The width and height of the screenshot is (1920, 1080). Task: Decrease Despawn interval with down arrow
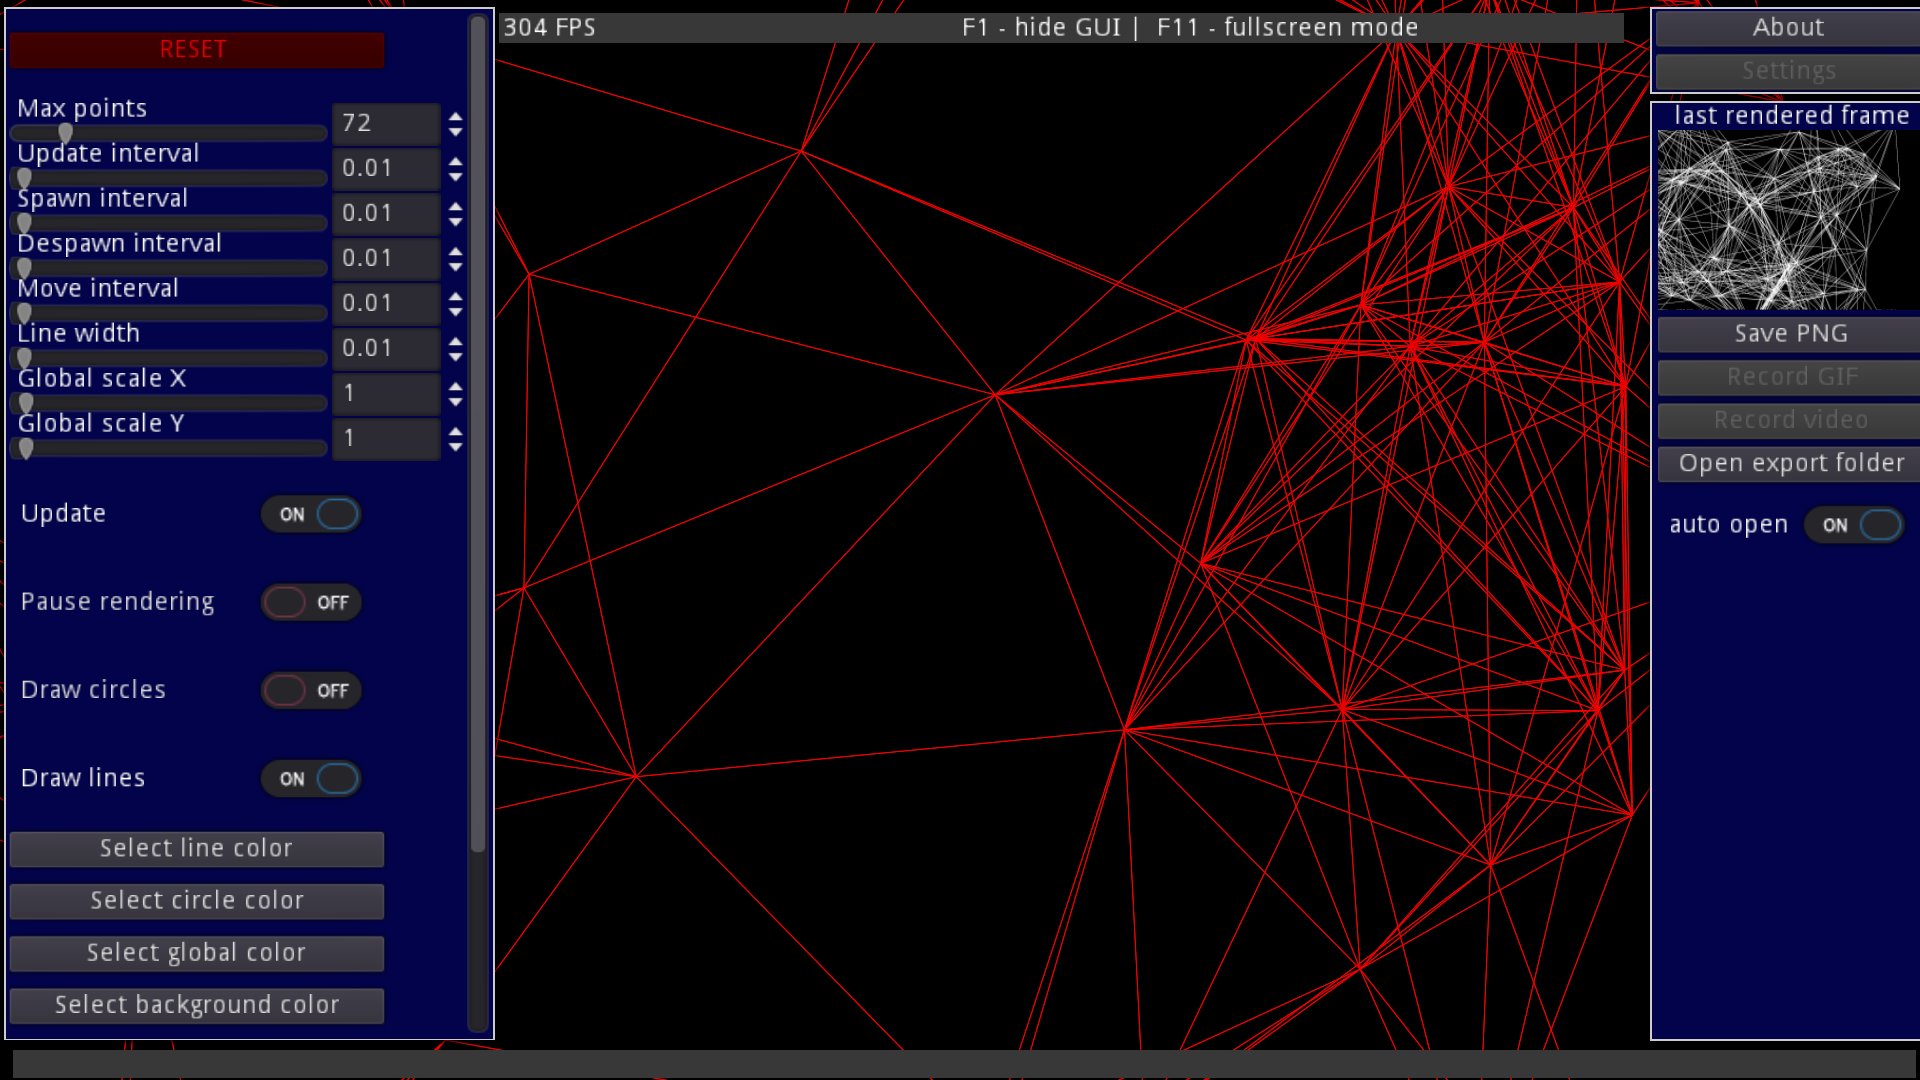coord(456,267)
